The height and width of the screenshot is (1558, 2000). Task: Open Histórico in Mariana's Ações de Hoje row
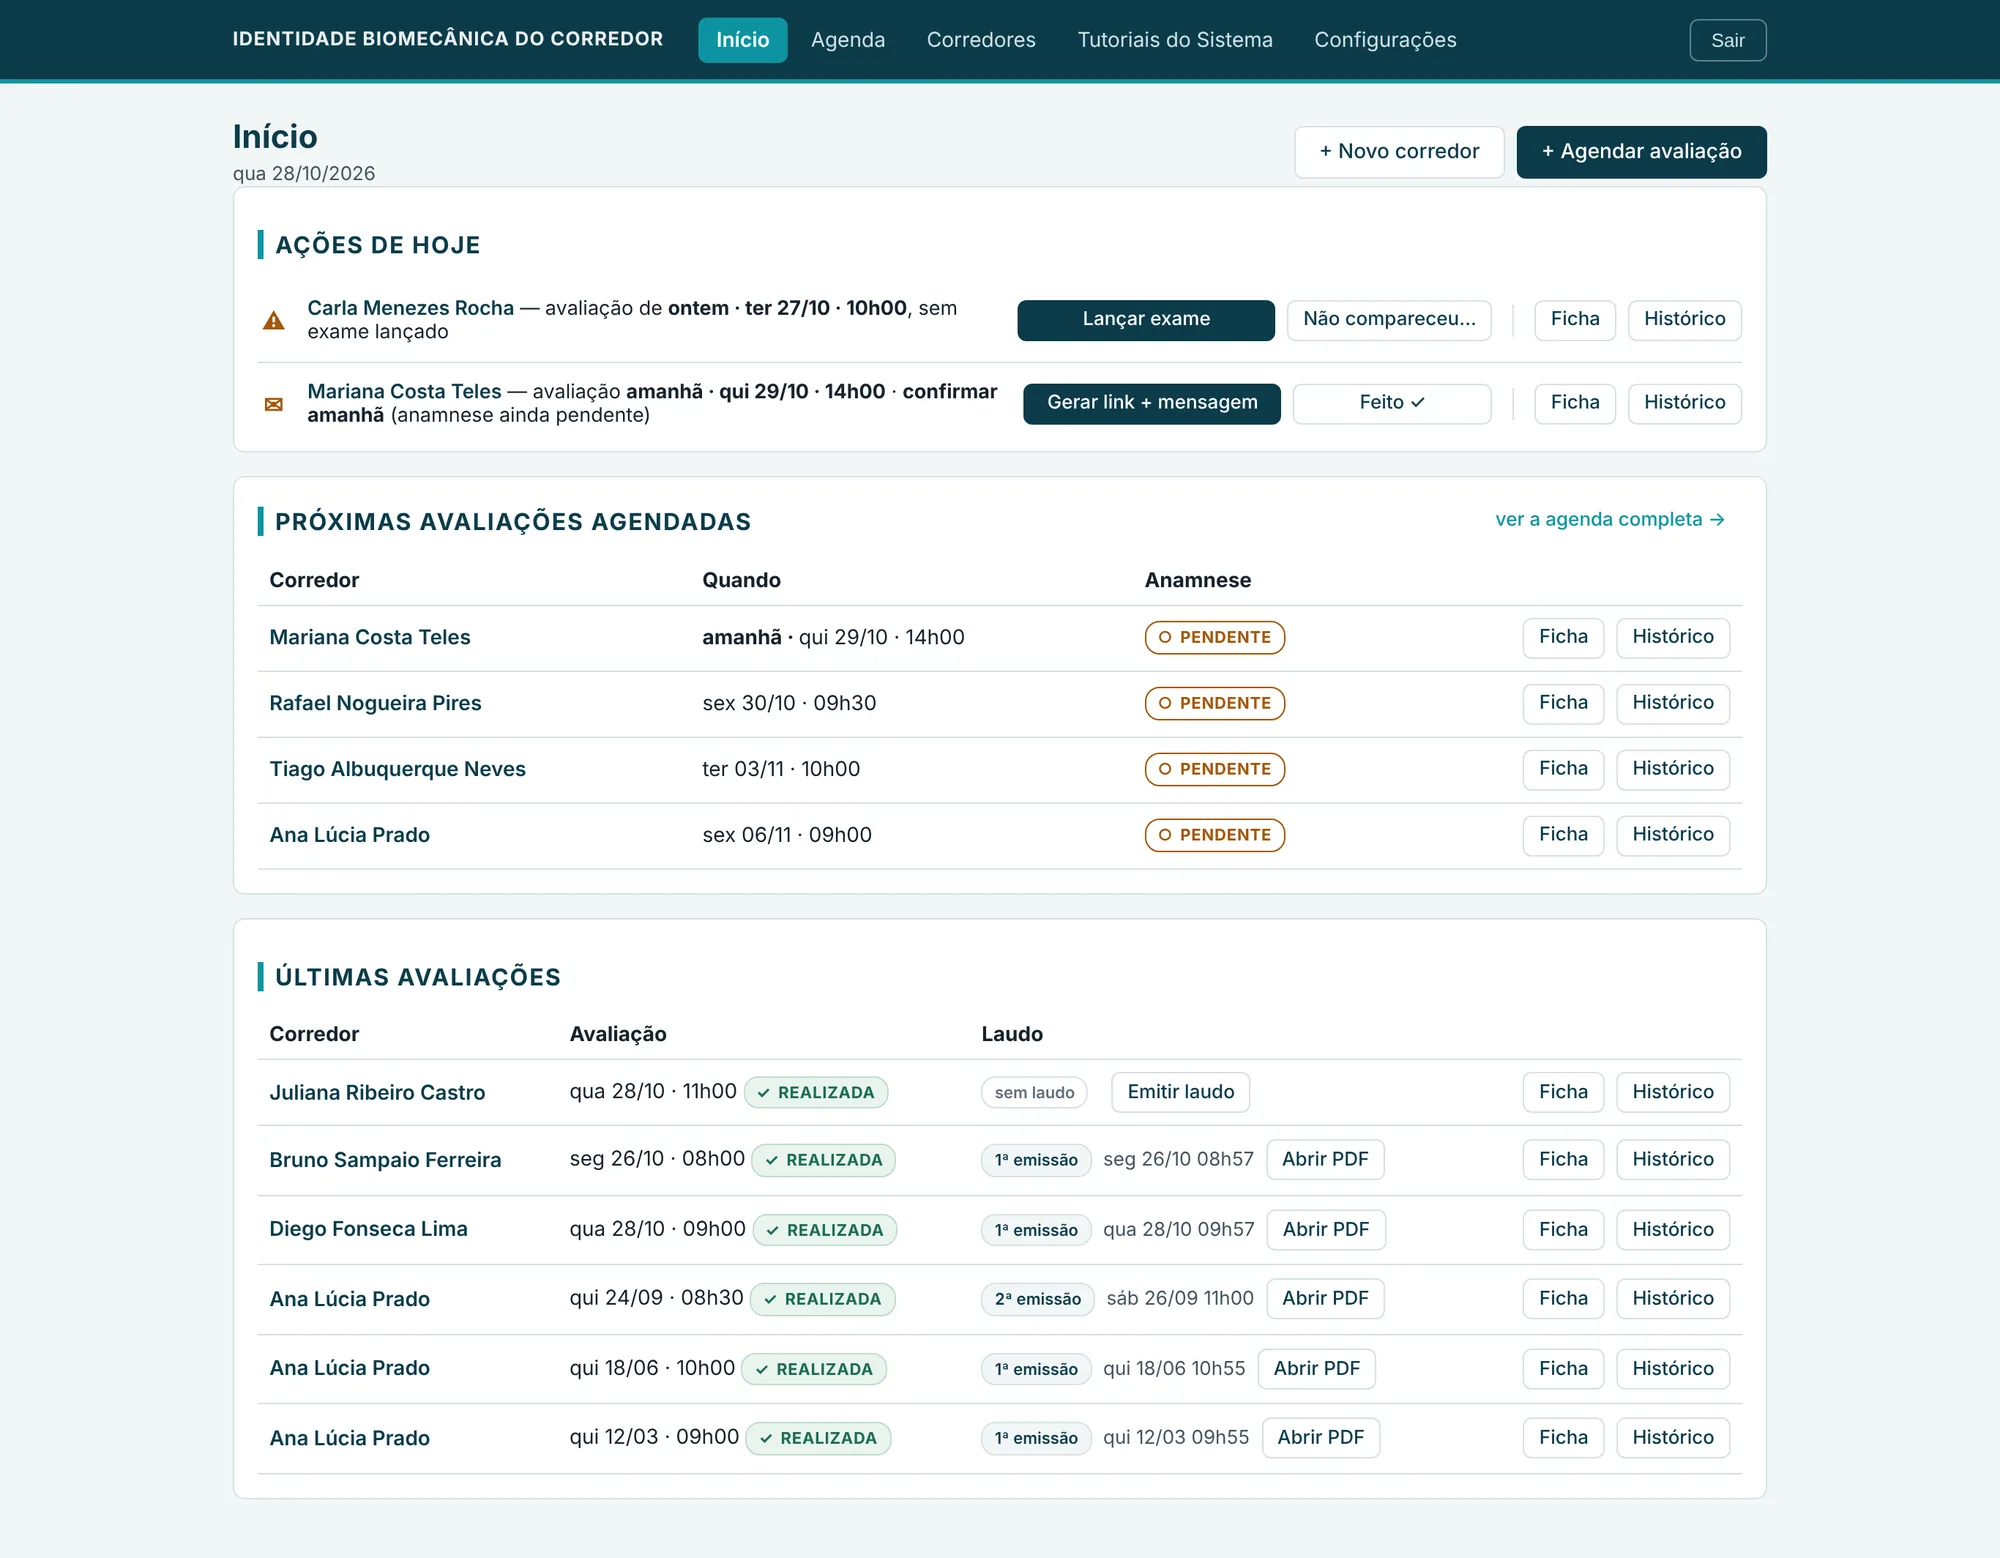1684,403
